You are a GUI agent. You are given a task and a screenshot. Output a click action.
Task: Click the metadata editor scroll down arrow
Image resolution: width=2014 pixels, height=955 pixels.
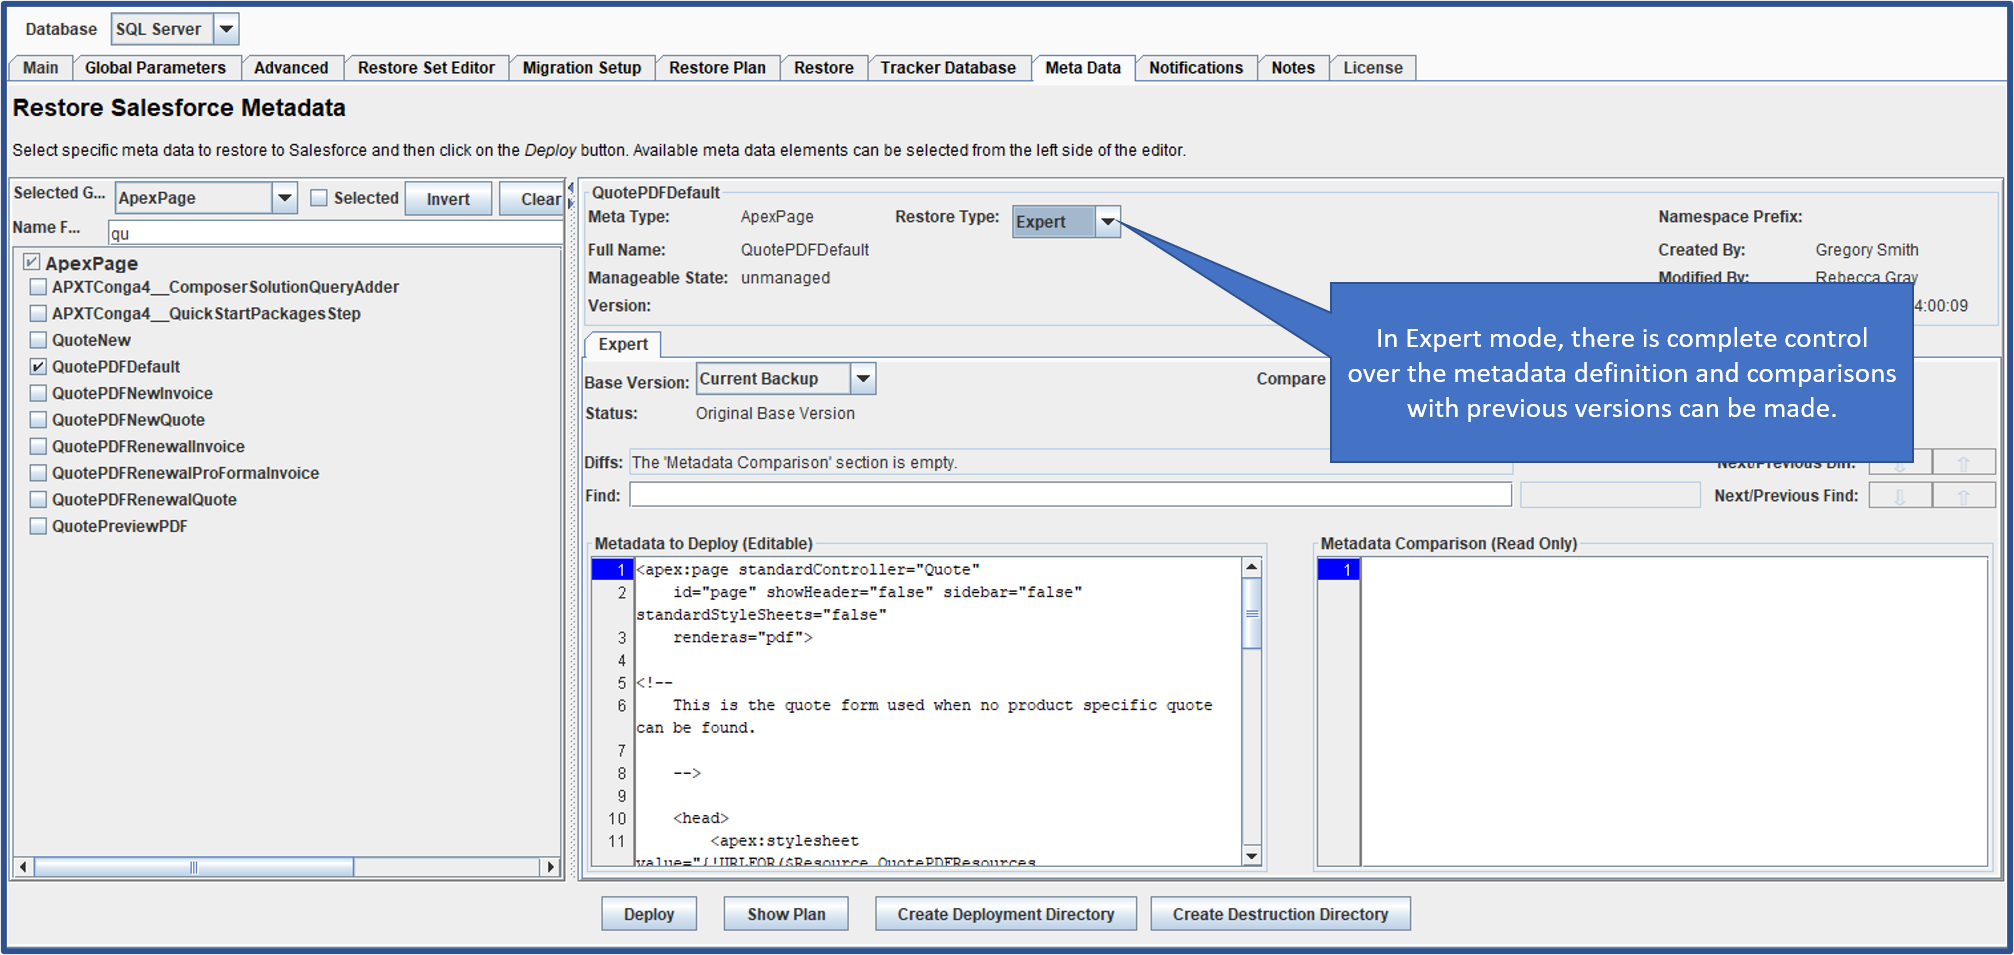click(1252, 856)
